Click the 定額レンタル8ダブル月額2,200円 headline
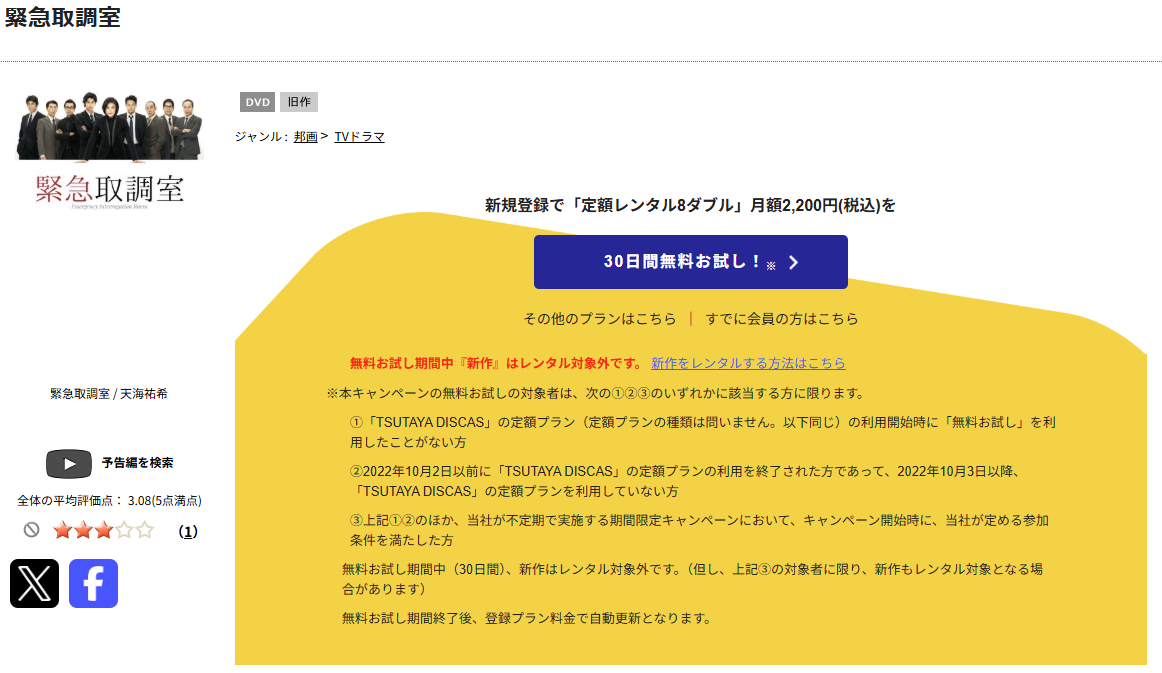1162x673 pixels. [691, 205]
